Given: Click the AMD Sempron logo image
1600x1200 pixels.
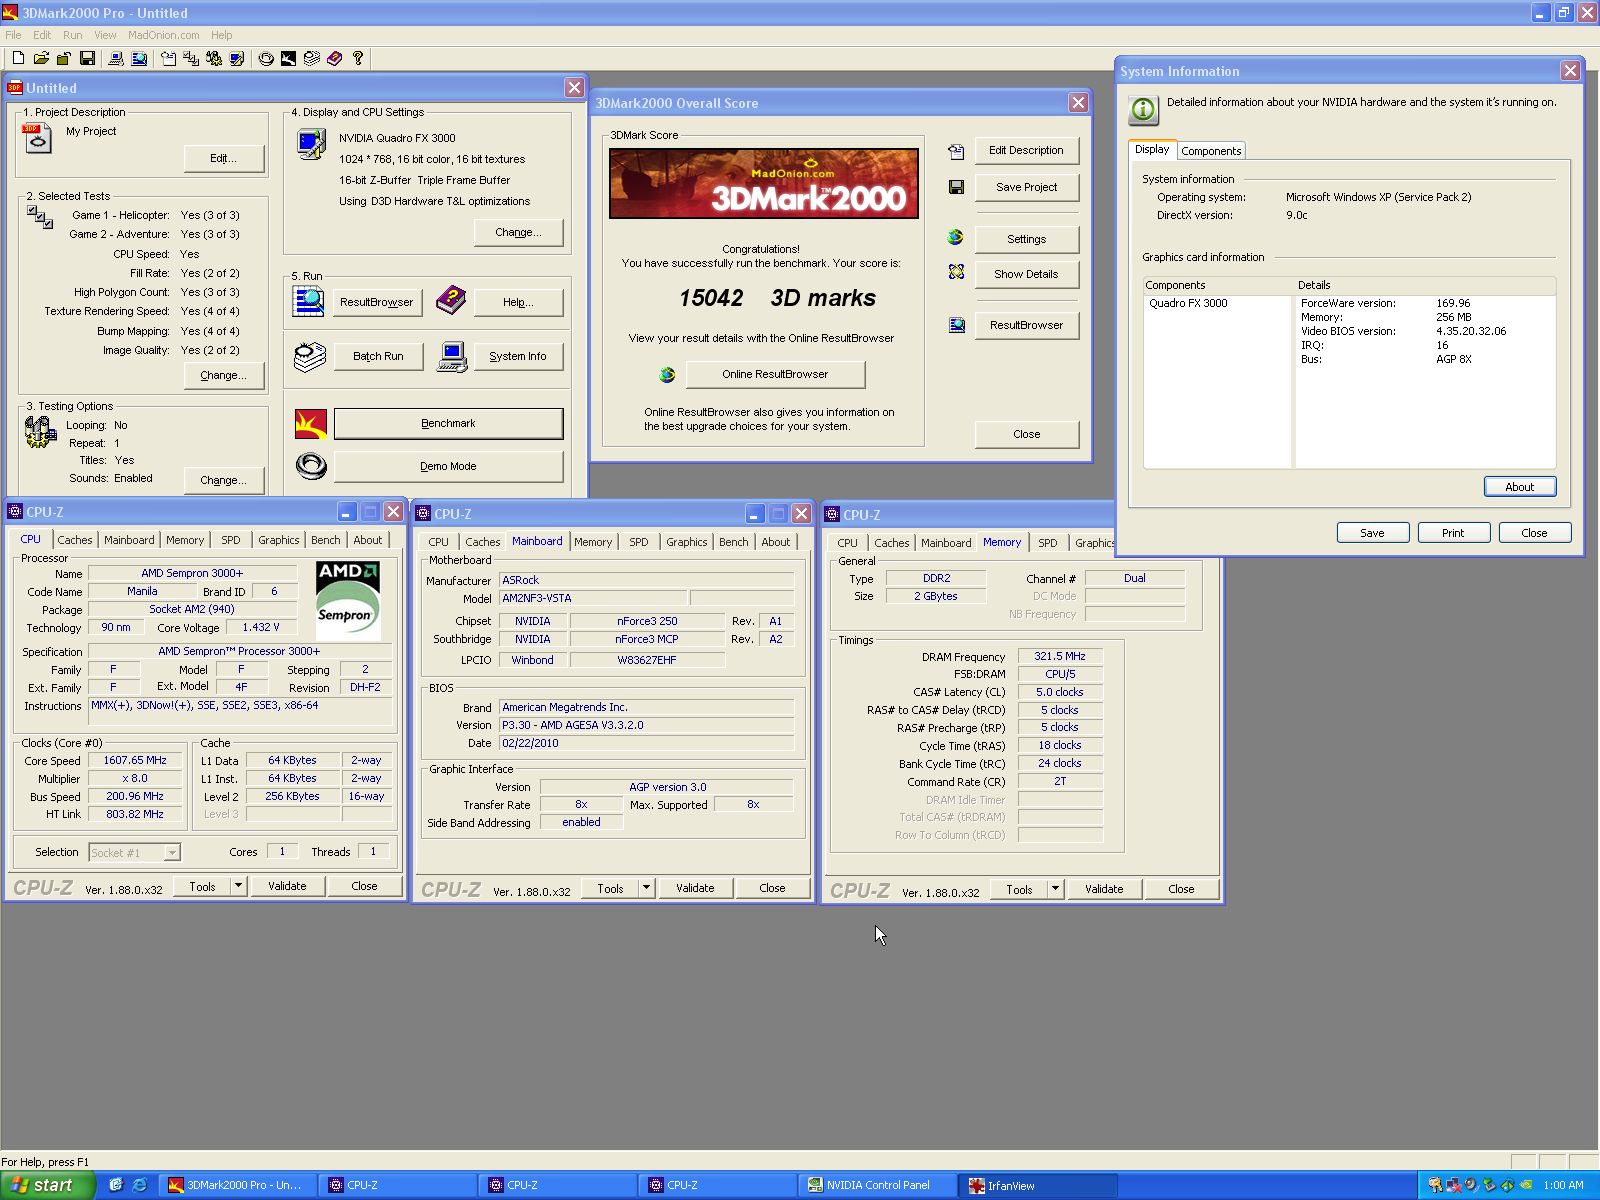Looking at the screenshot, I should click(347, 600).
